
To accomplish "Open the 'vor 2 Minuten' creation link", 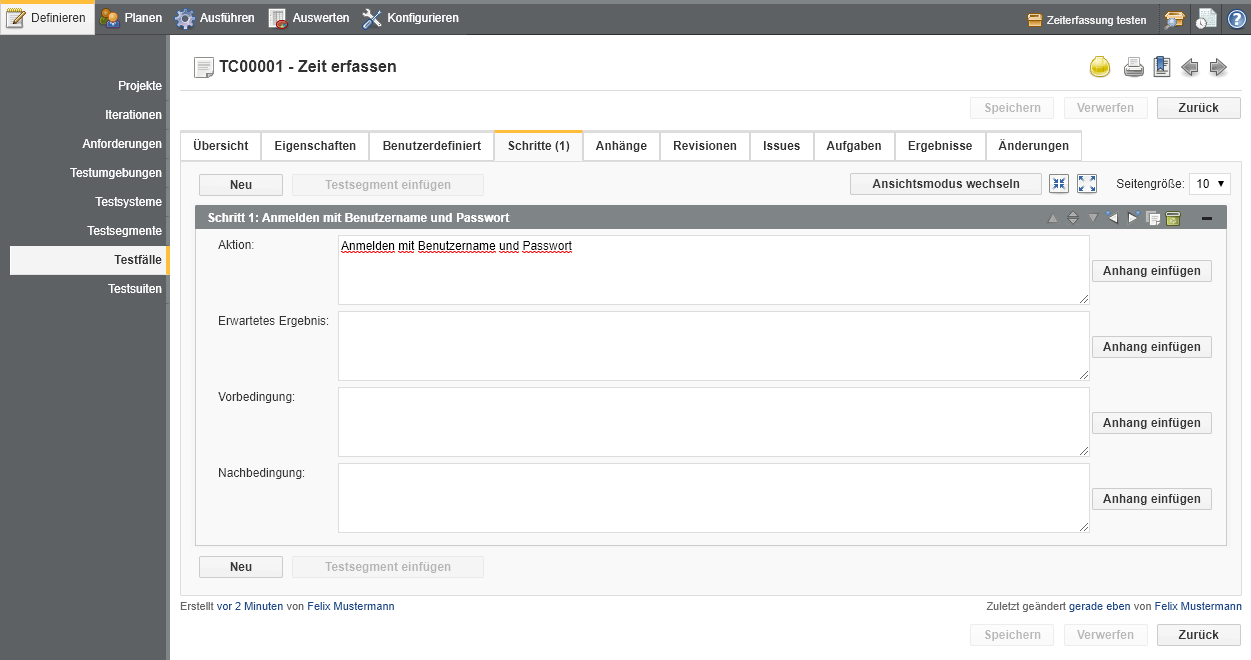I will pyautogui.click(x=250, y=606).
